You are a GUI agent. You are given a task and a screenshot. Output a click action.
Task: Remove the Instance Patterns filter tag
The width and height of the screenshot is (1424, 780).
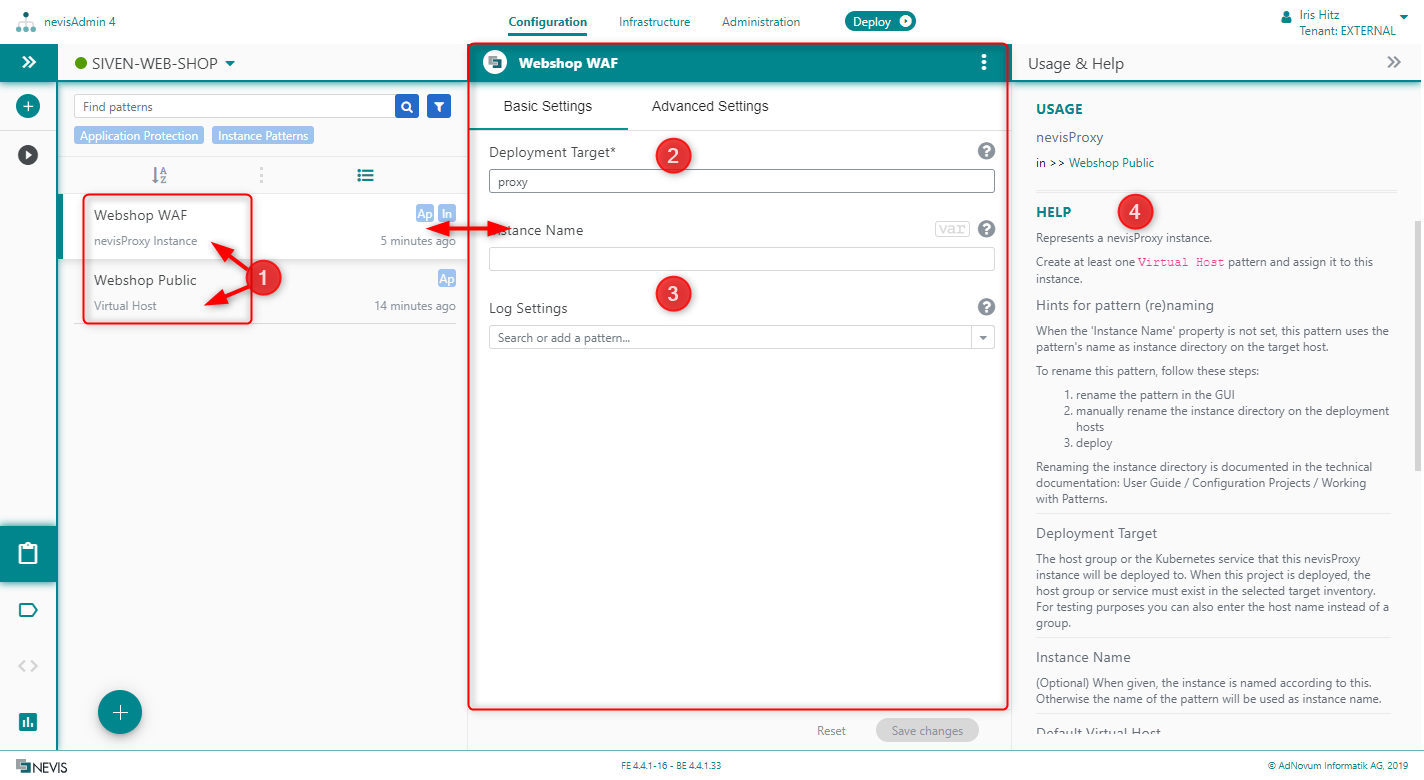263,136
